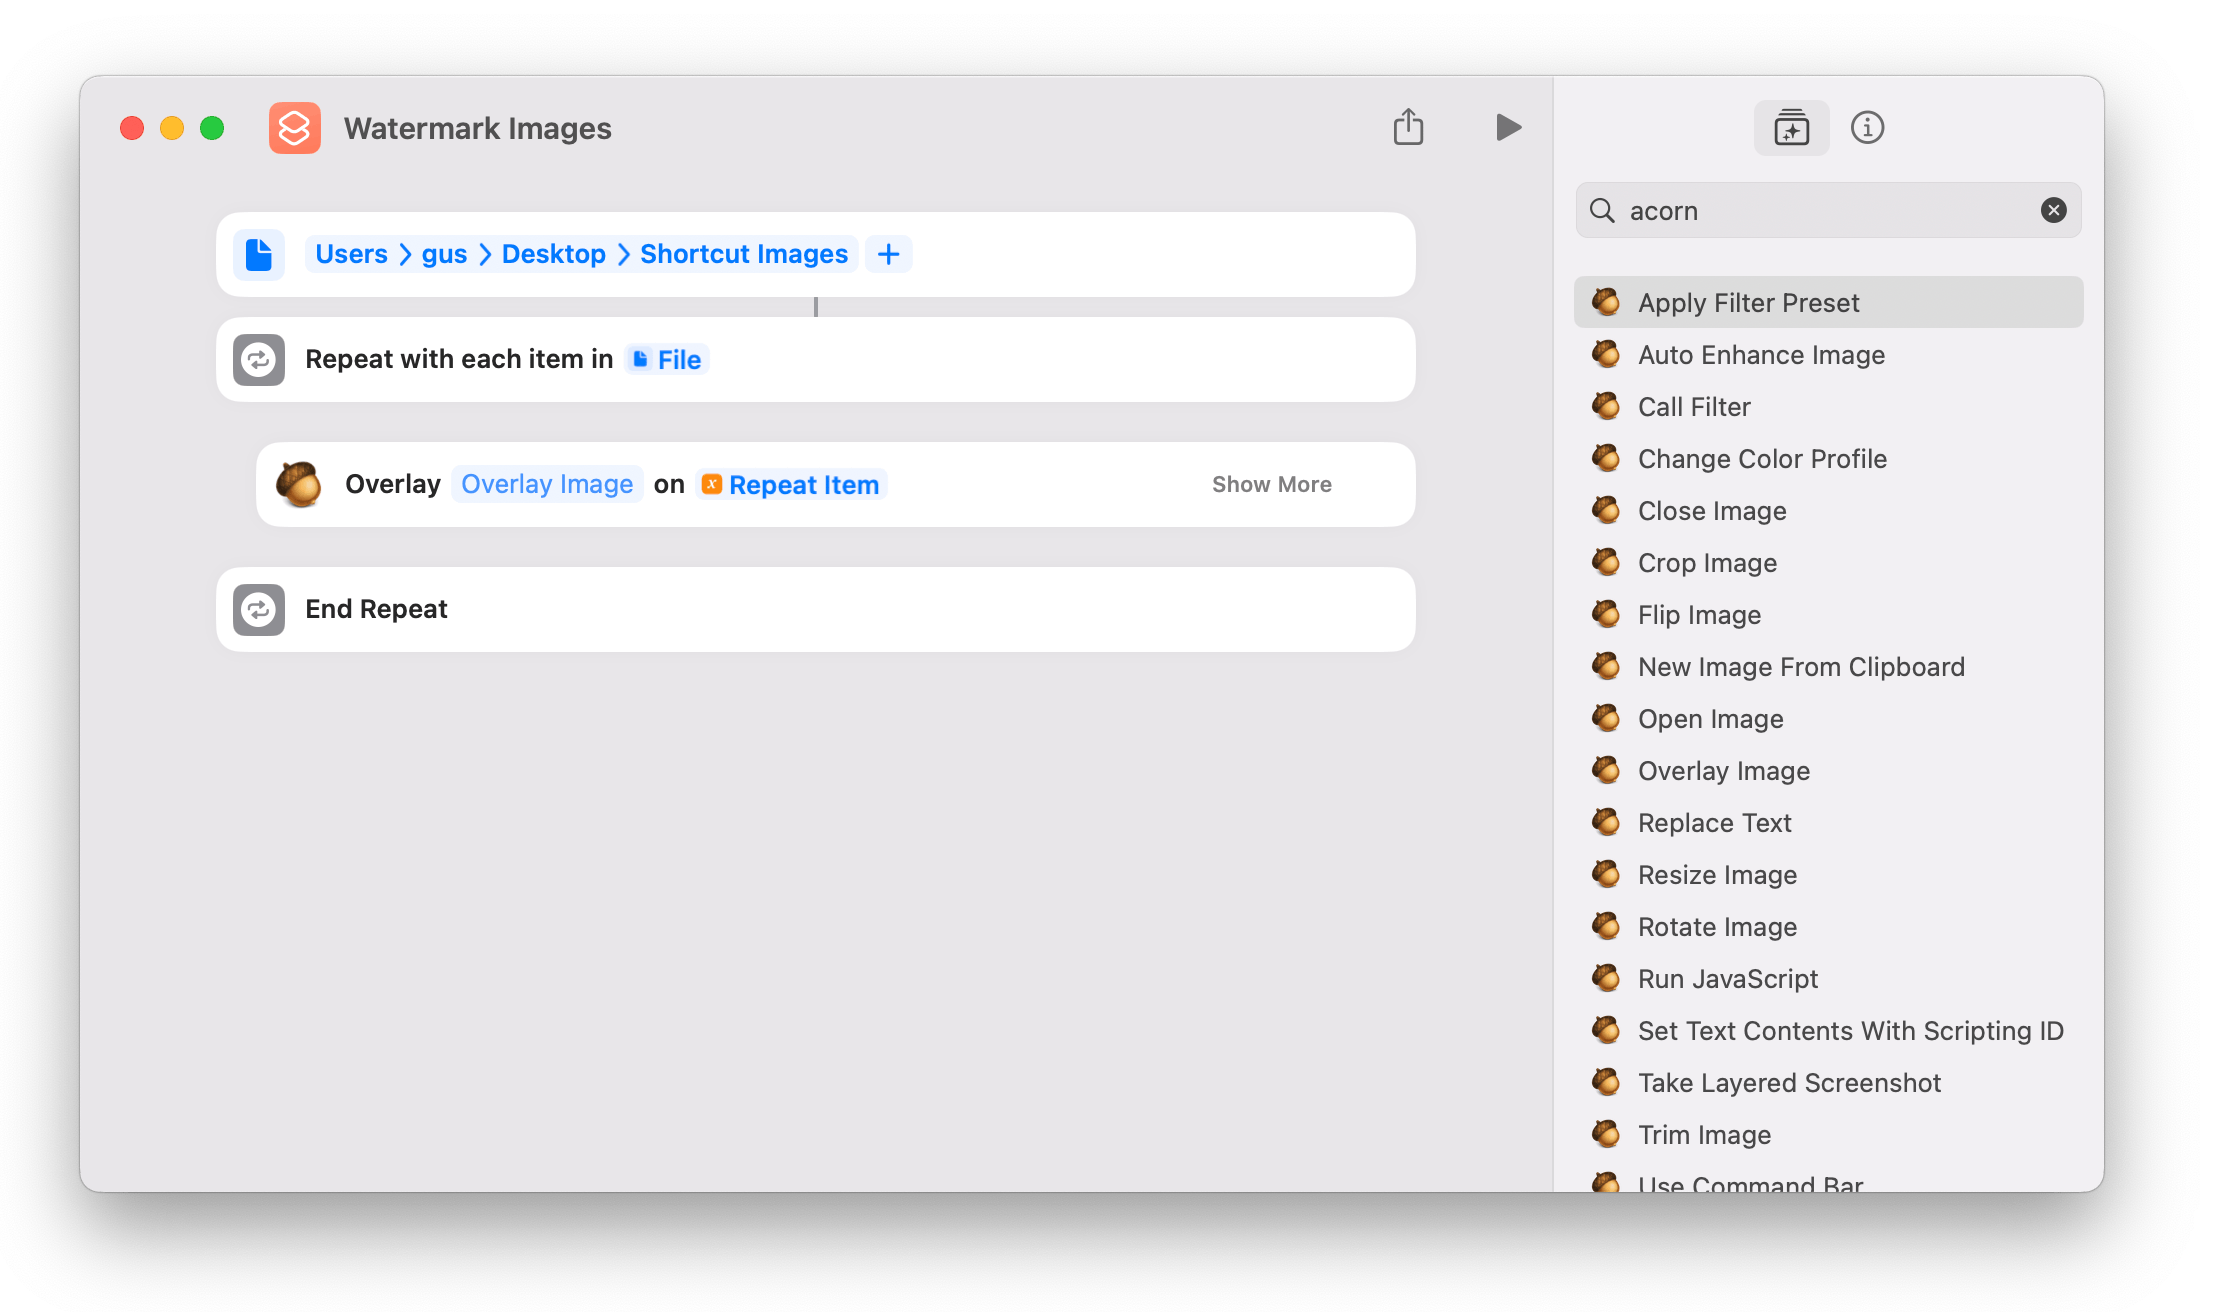The height and width of the screenshot is (1312, 2216).
Task: Run the Watermark Images shortcut
Action: coord(1508,128)
